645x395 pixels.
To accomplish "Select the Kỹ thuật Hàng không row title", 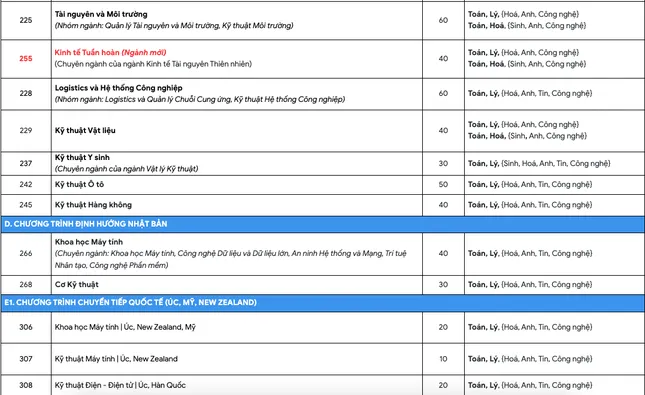I will coord(93,204).
